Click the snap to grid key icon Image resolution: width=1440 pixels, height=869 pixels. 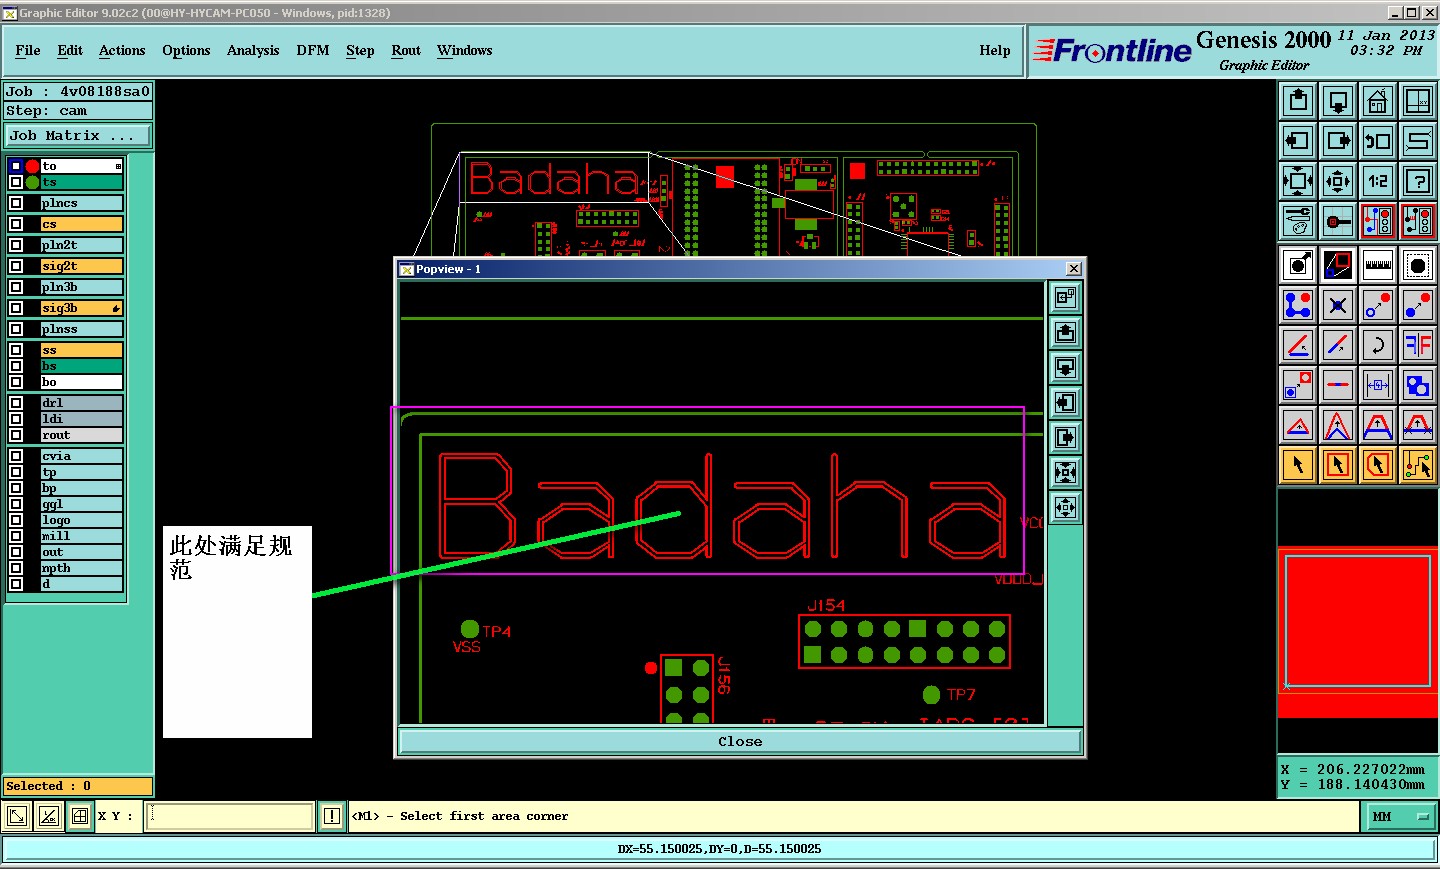click(x=1338, y=221)
